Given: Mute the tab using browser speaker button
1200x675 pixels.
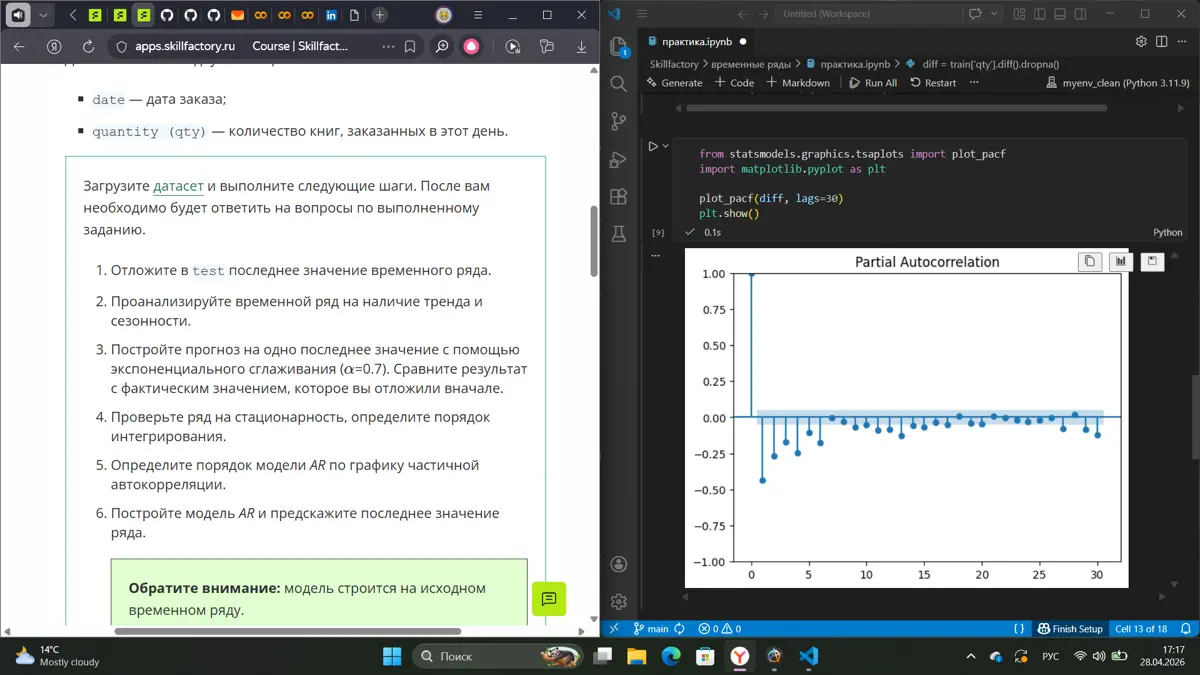Looking at the screenshot, I should pyautogui.click(x=18, y=15).
